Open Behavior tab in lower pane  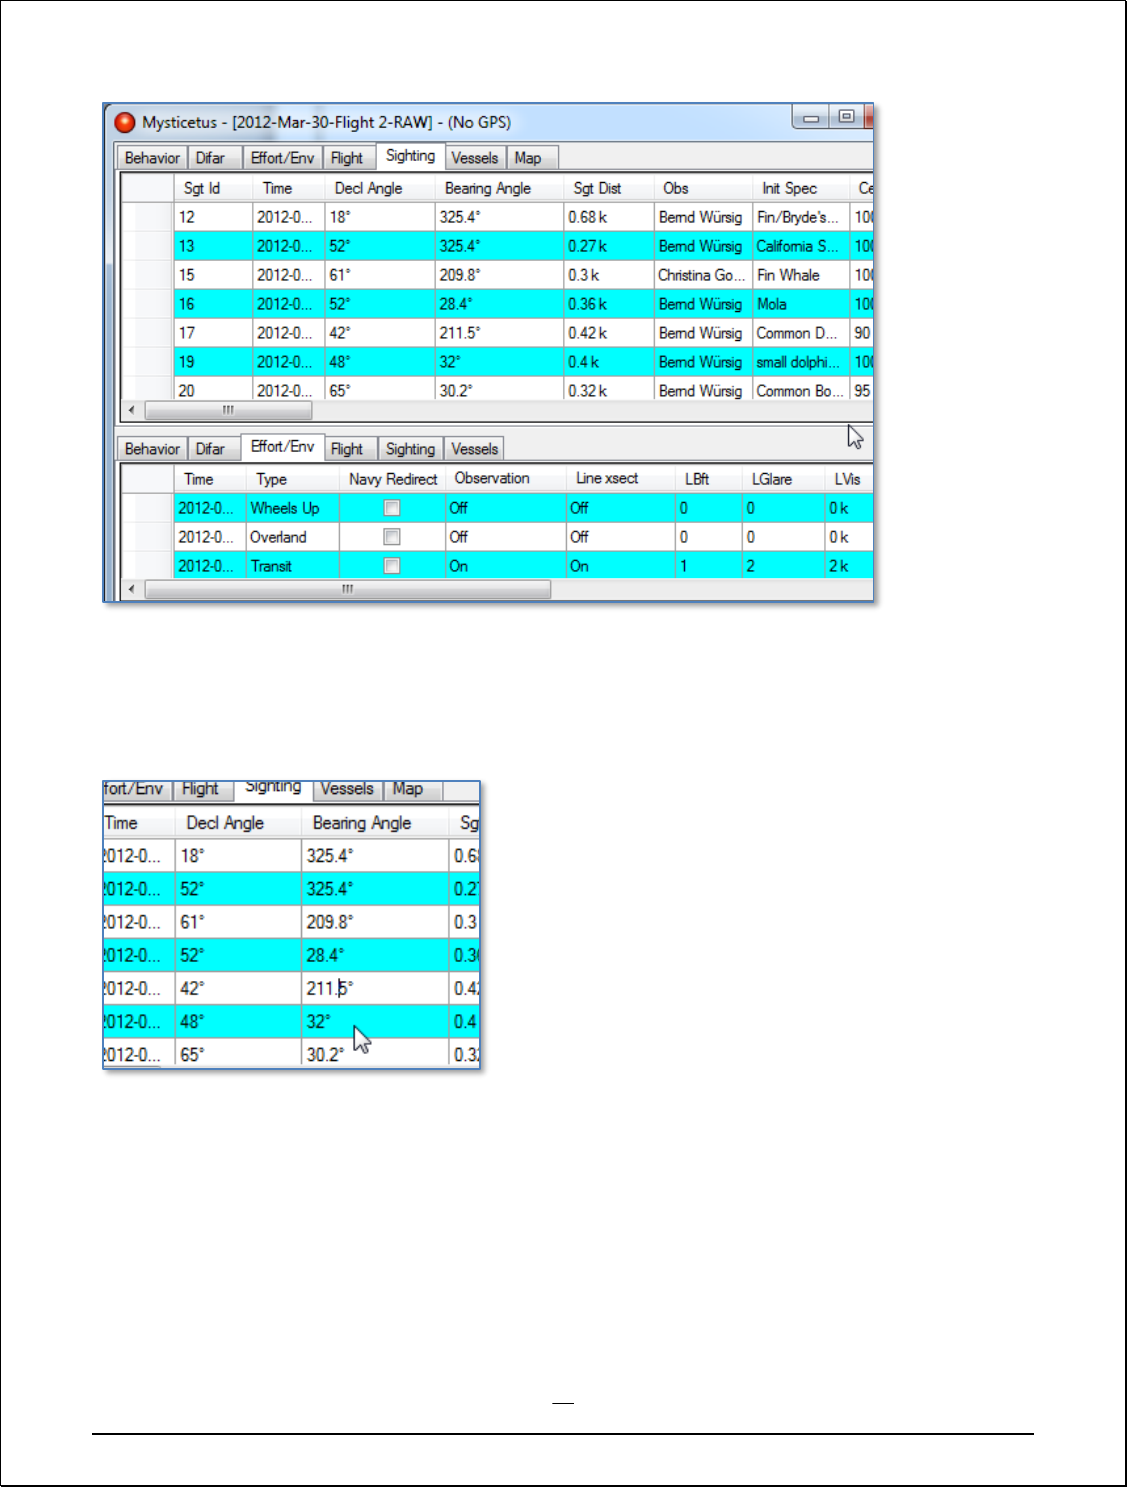point(152,449)
